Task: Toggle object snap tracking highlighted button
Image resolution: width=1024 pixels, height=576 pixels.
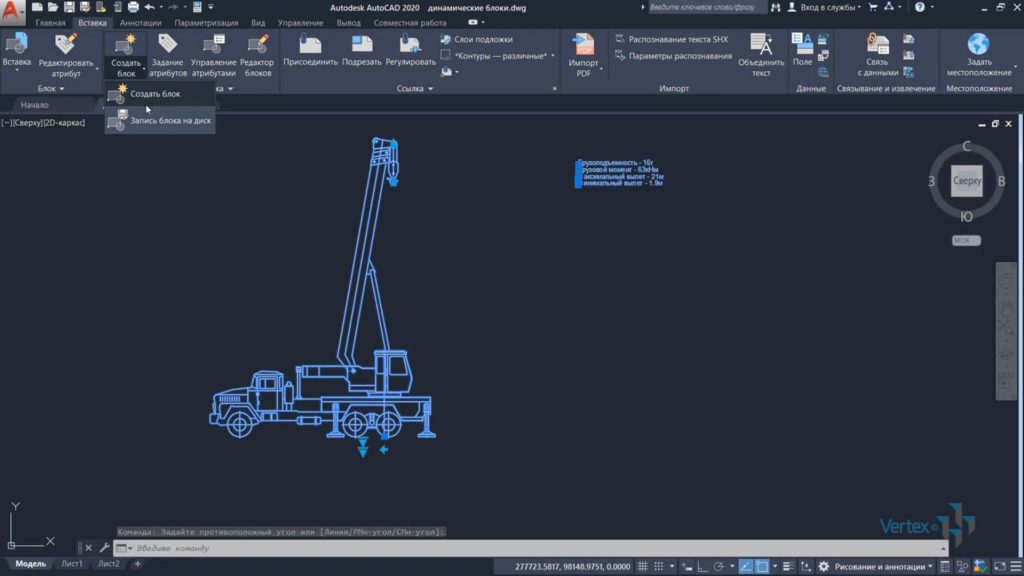Action: click(x=745, y=566)
